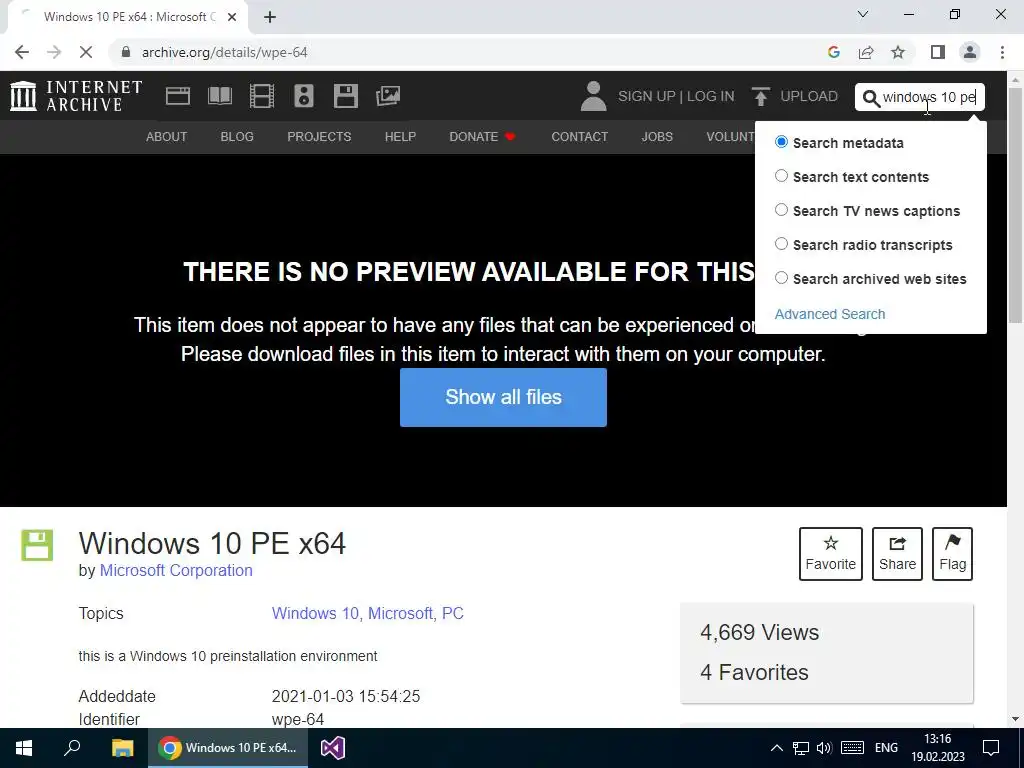Click the browser back arrow

point(22,52)
